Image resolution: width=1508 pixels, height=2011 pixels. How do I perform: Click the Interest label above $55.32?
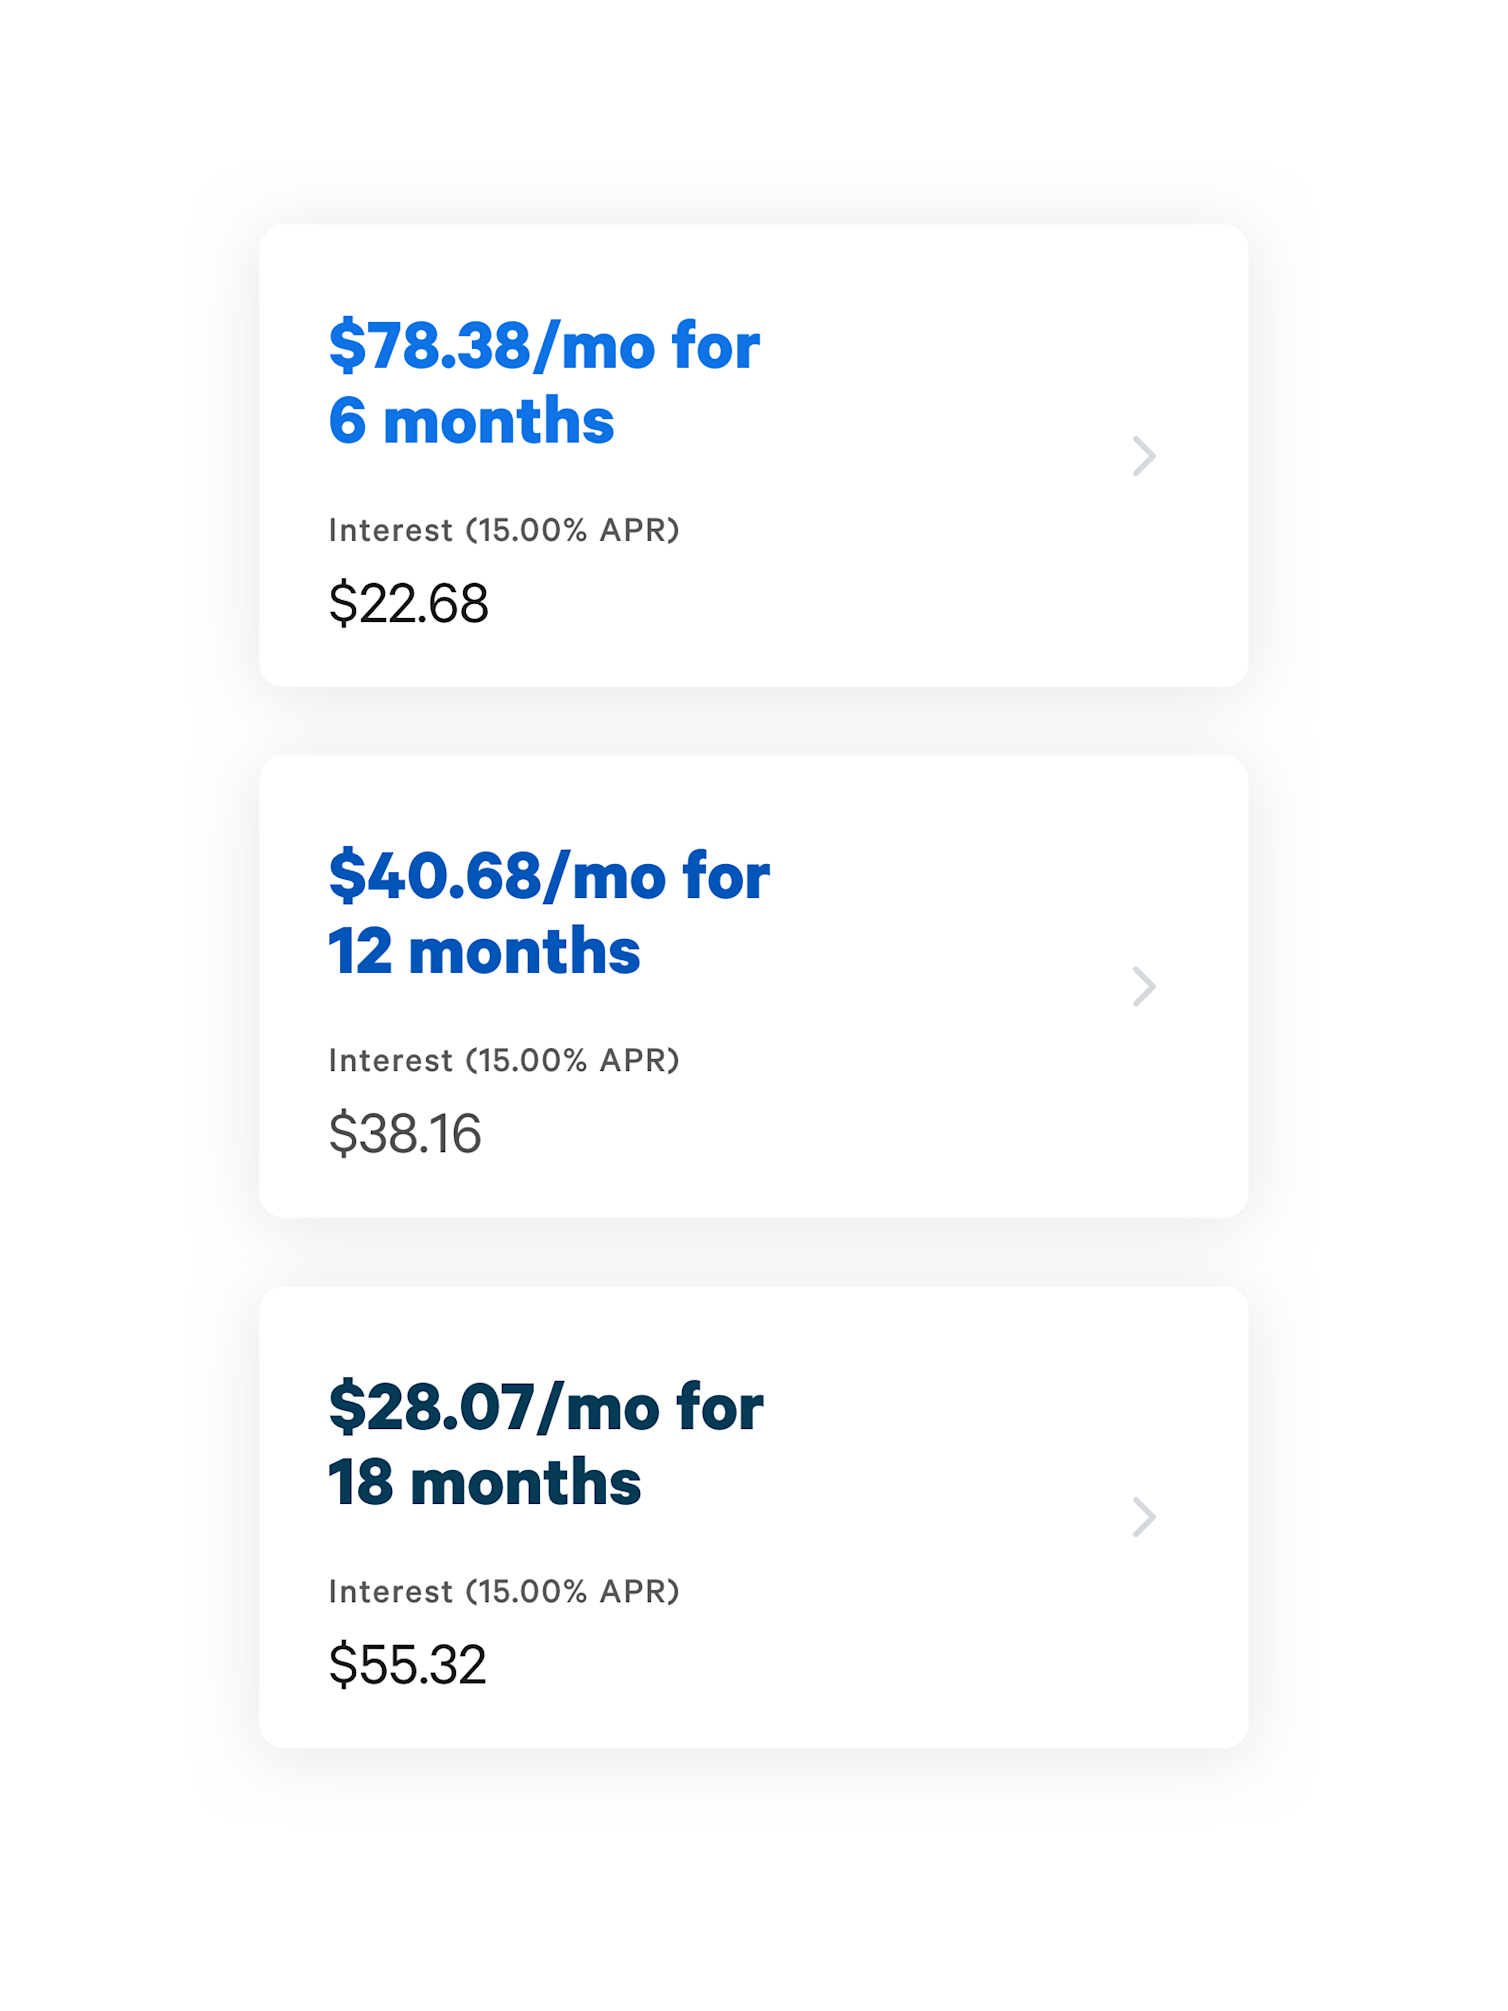[390, 1591]
